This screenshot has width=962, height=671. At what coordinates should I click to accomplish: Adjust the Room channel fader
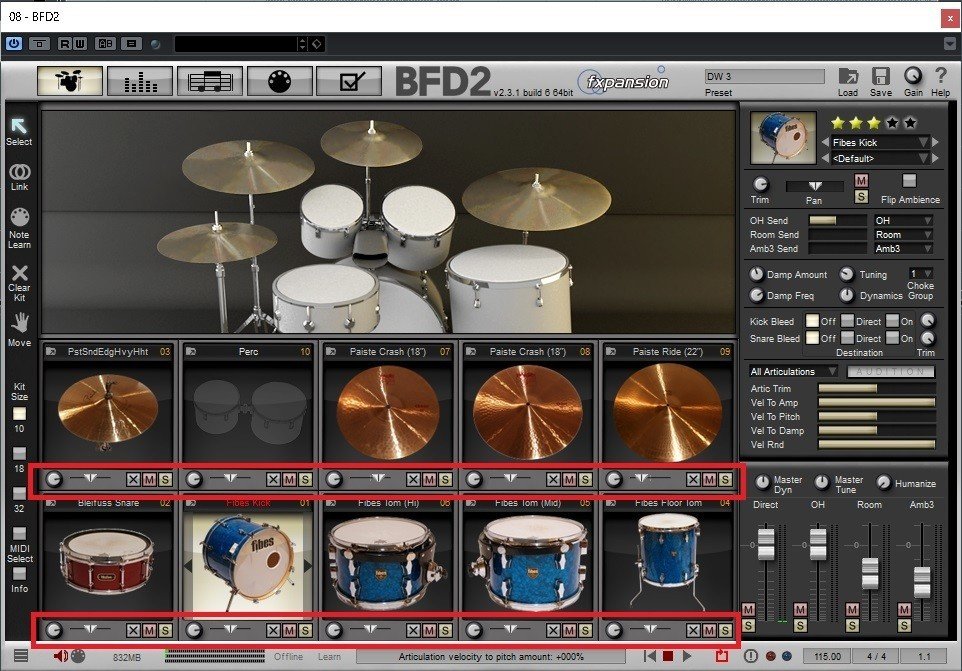pos(870,574)
